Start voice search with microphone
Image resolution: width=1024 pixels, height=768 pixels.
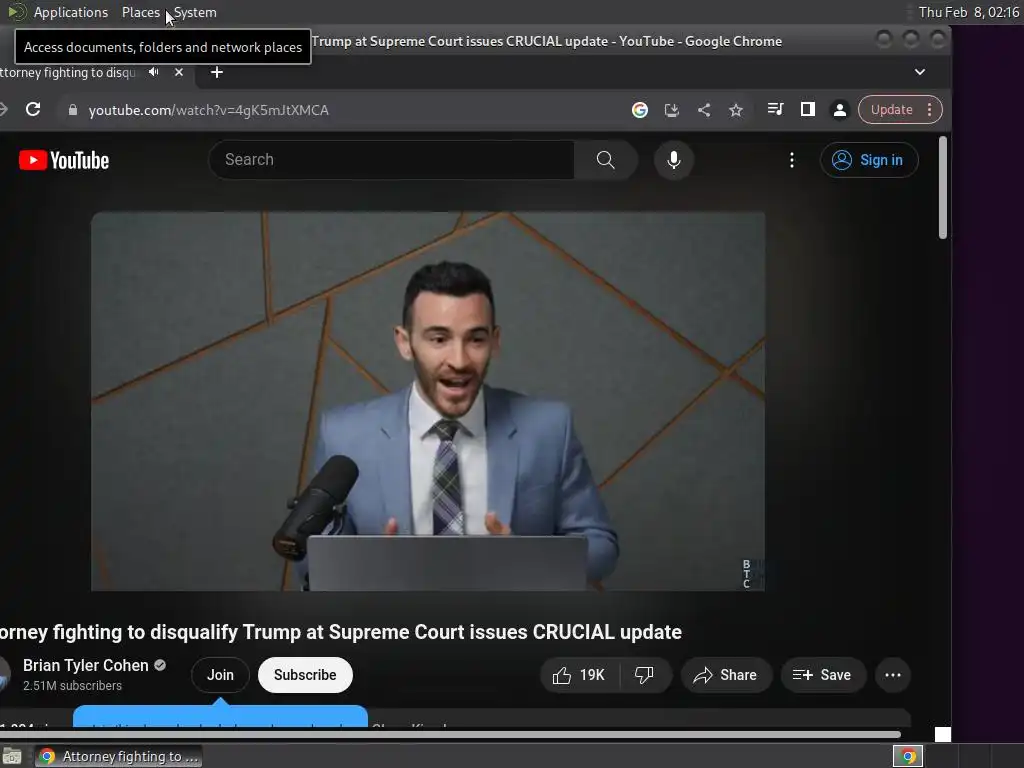click(674, 159)
